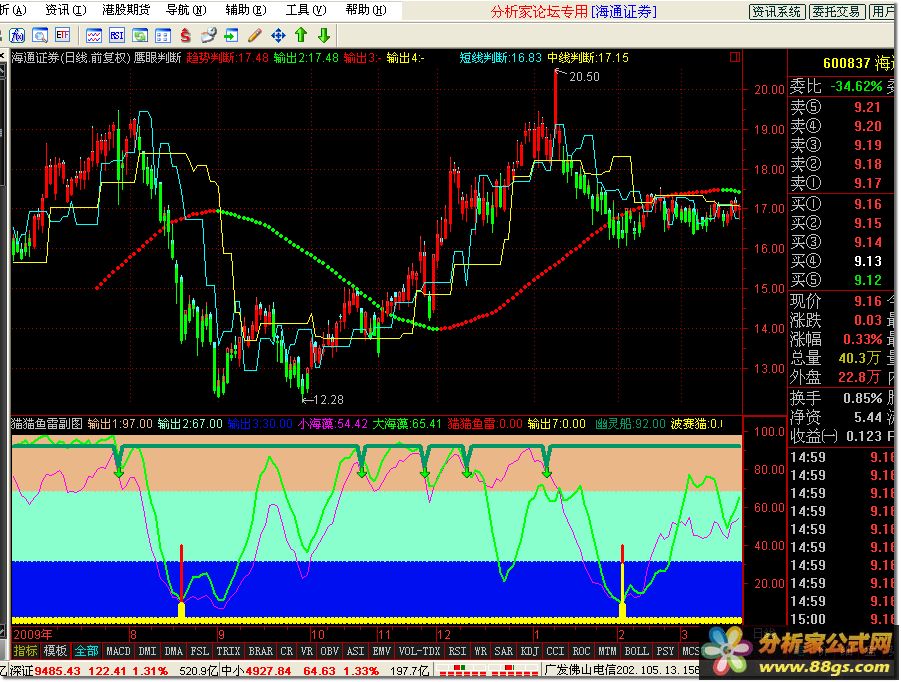Switch to BOLL indicator tab
The height and width of the screenshot is (682, 901).
click(636, 651)
